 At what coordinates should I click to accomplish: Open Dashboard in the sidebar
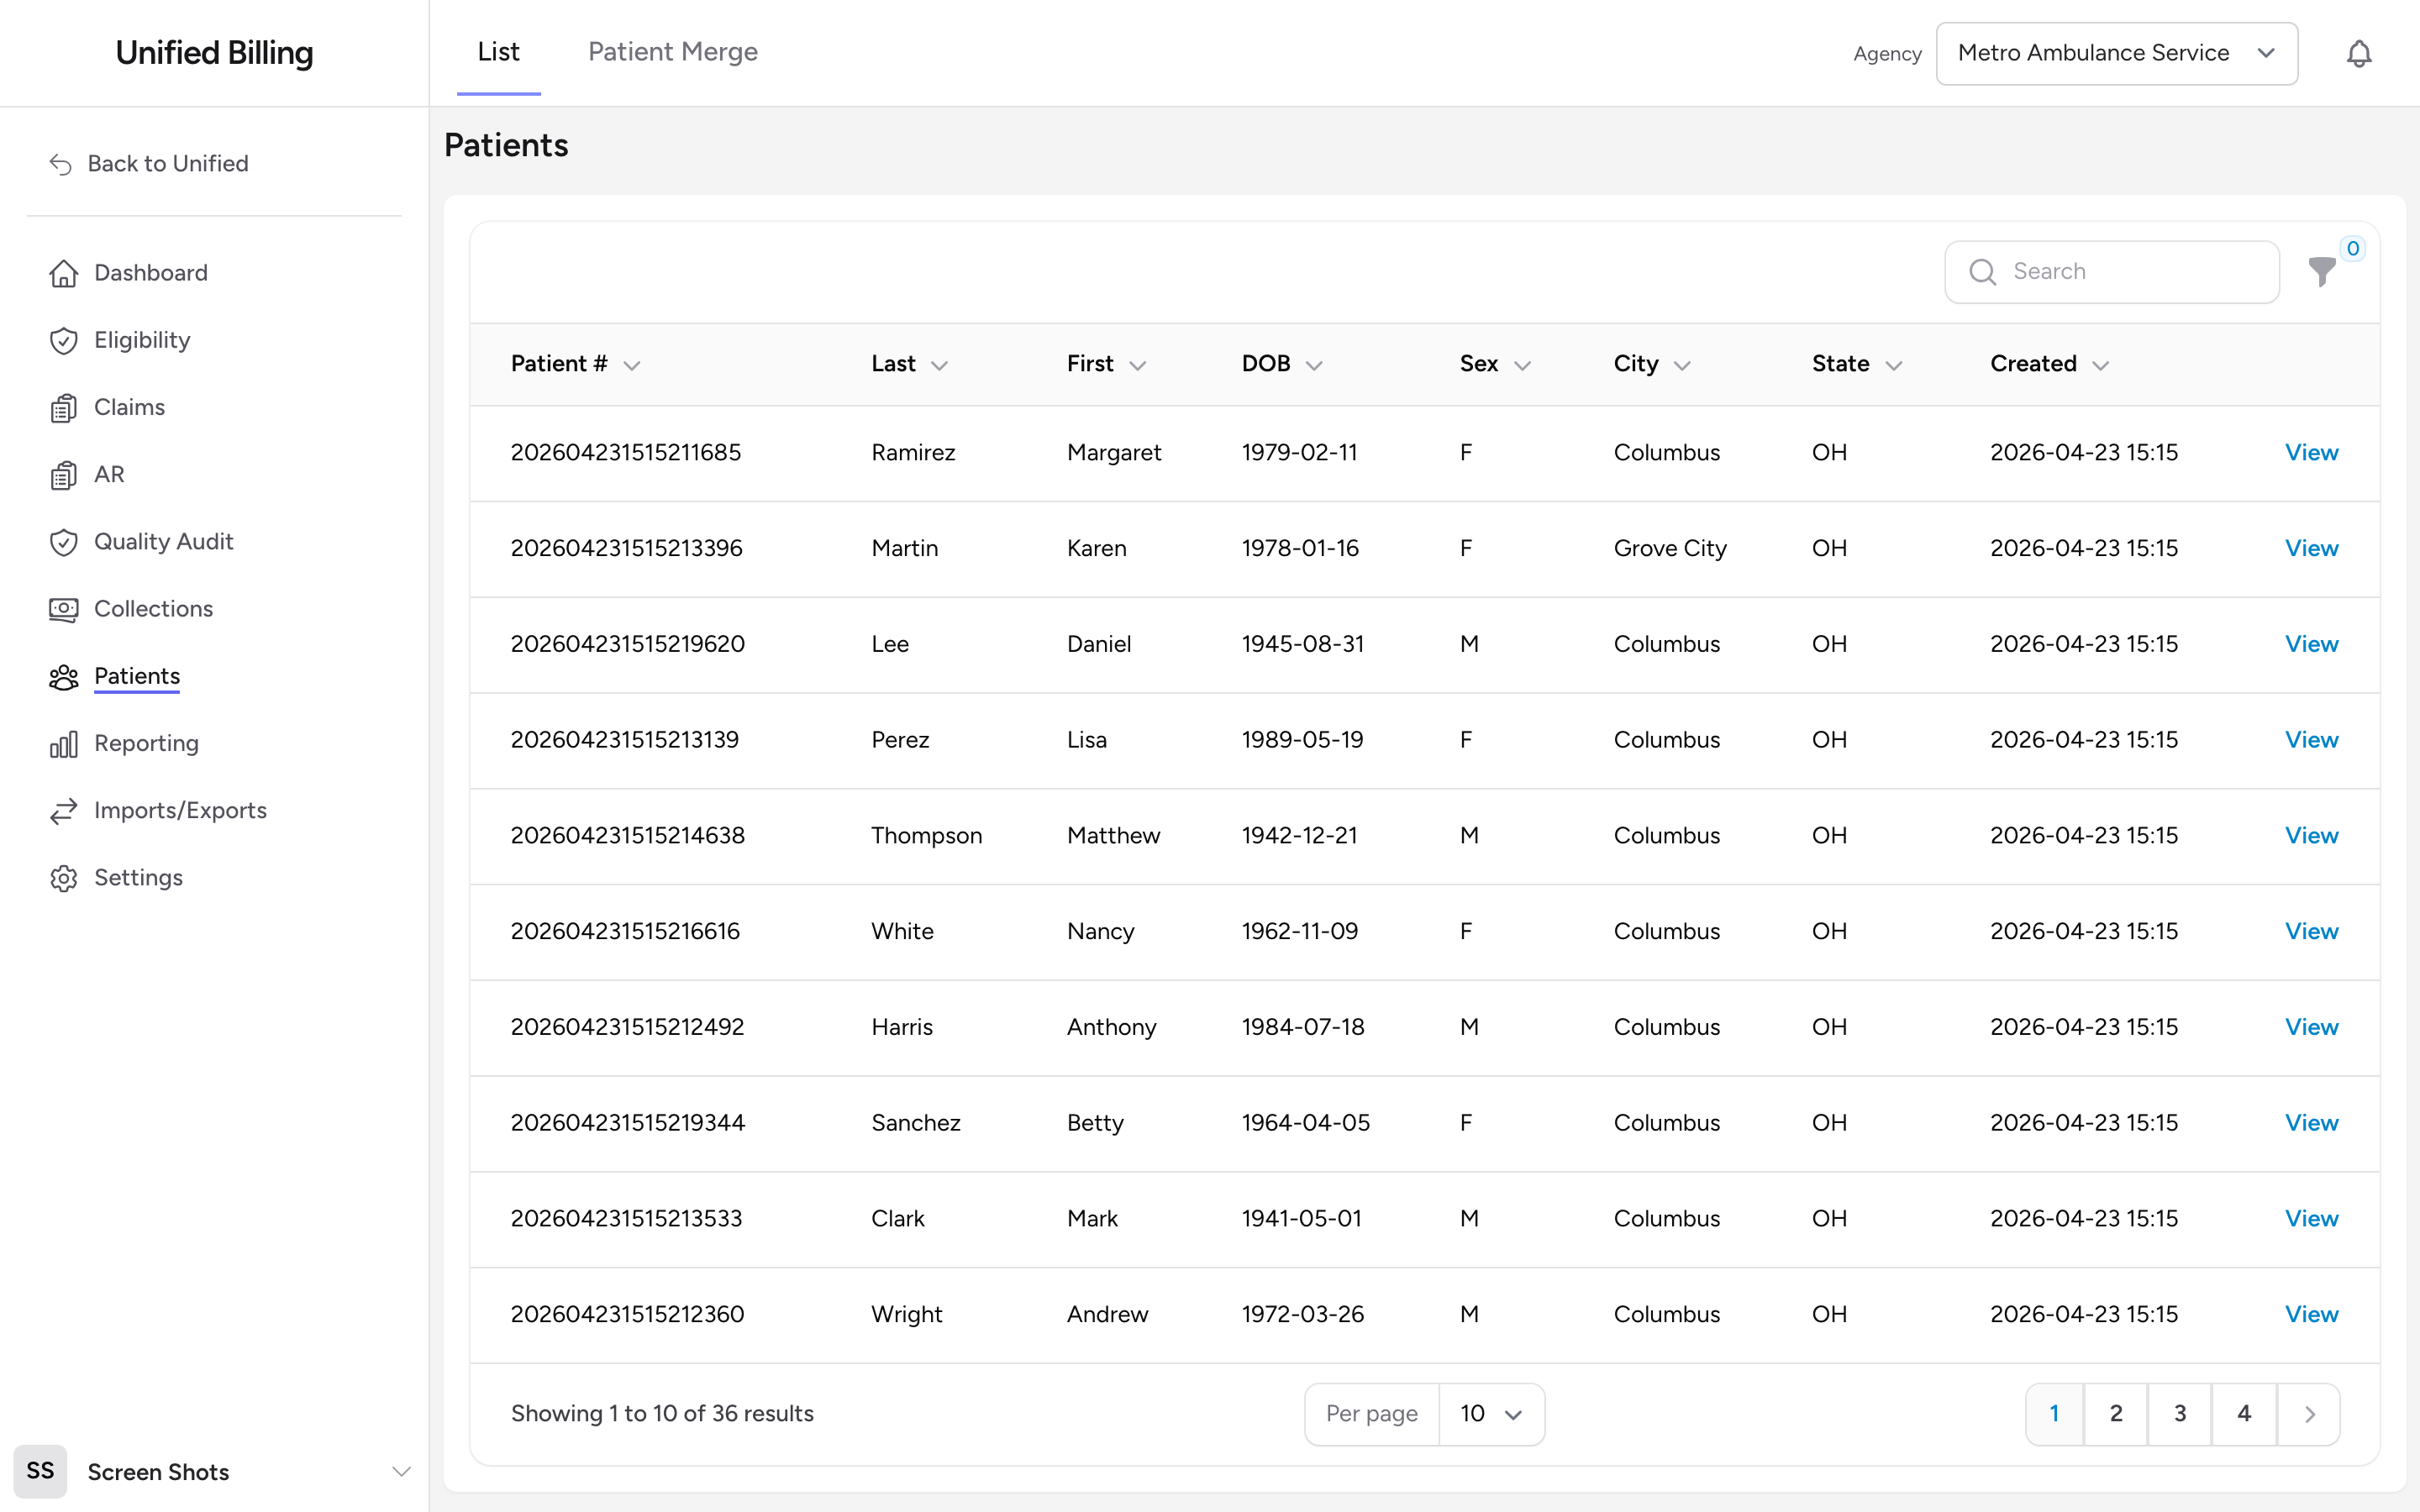[x=151, y=273]
